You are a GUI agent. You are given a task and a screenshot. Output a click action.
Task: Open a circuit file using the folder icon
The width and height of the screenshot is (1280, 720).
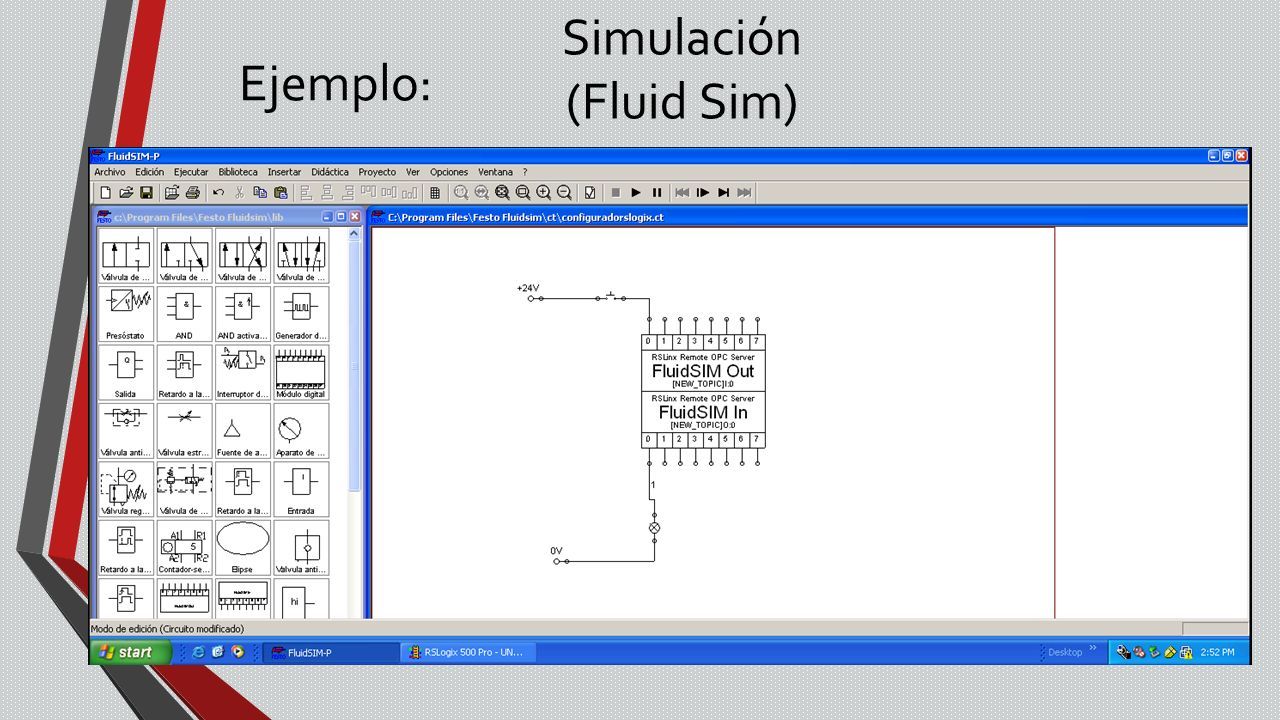(126, 192)
